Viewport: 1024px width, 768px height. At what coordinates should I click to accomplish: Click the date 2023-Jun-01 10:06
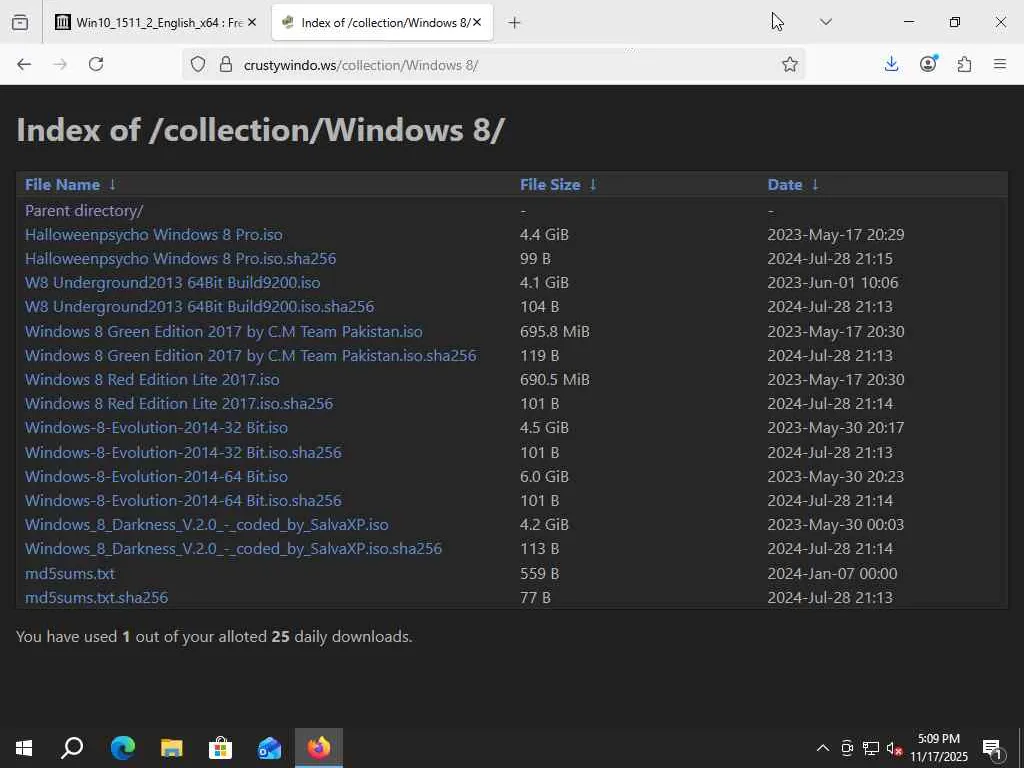833,283
